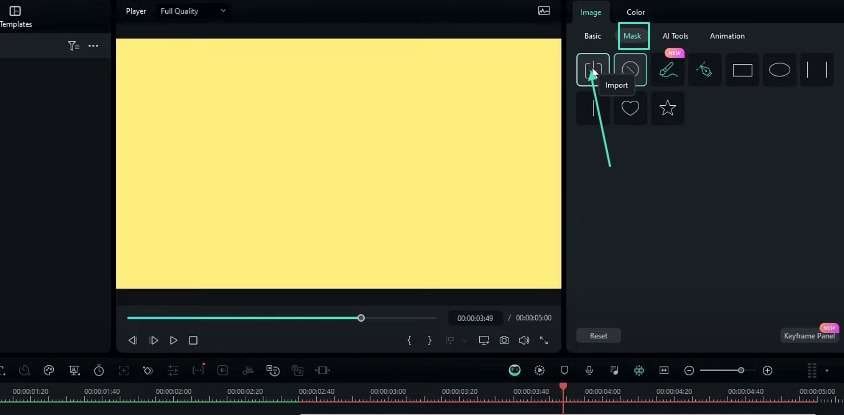The height and width of the screenshot is (415, 844).
Task: Click the filter icon in media panel
Action: click(73, 46)
